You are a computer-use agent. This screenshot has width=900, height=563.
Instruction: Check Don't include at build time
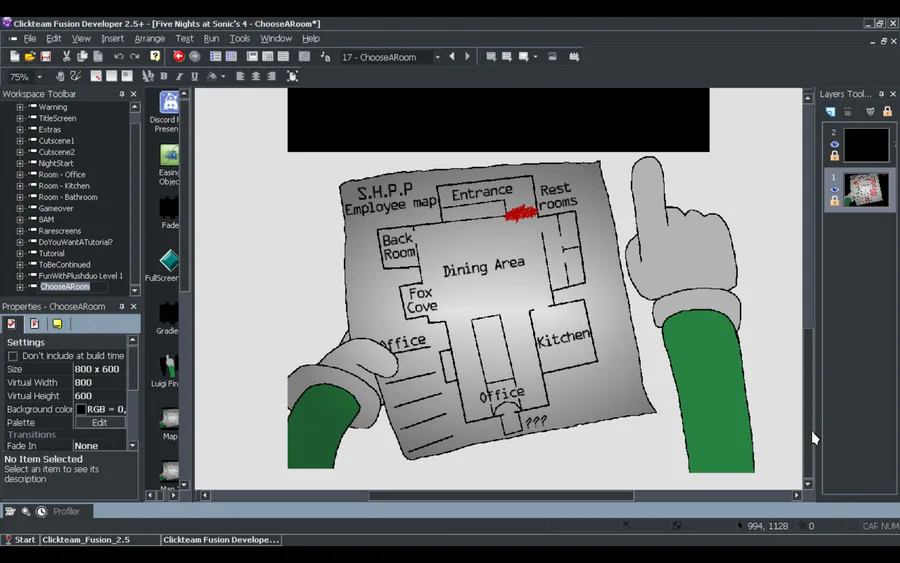tap(13, 356)
